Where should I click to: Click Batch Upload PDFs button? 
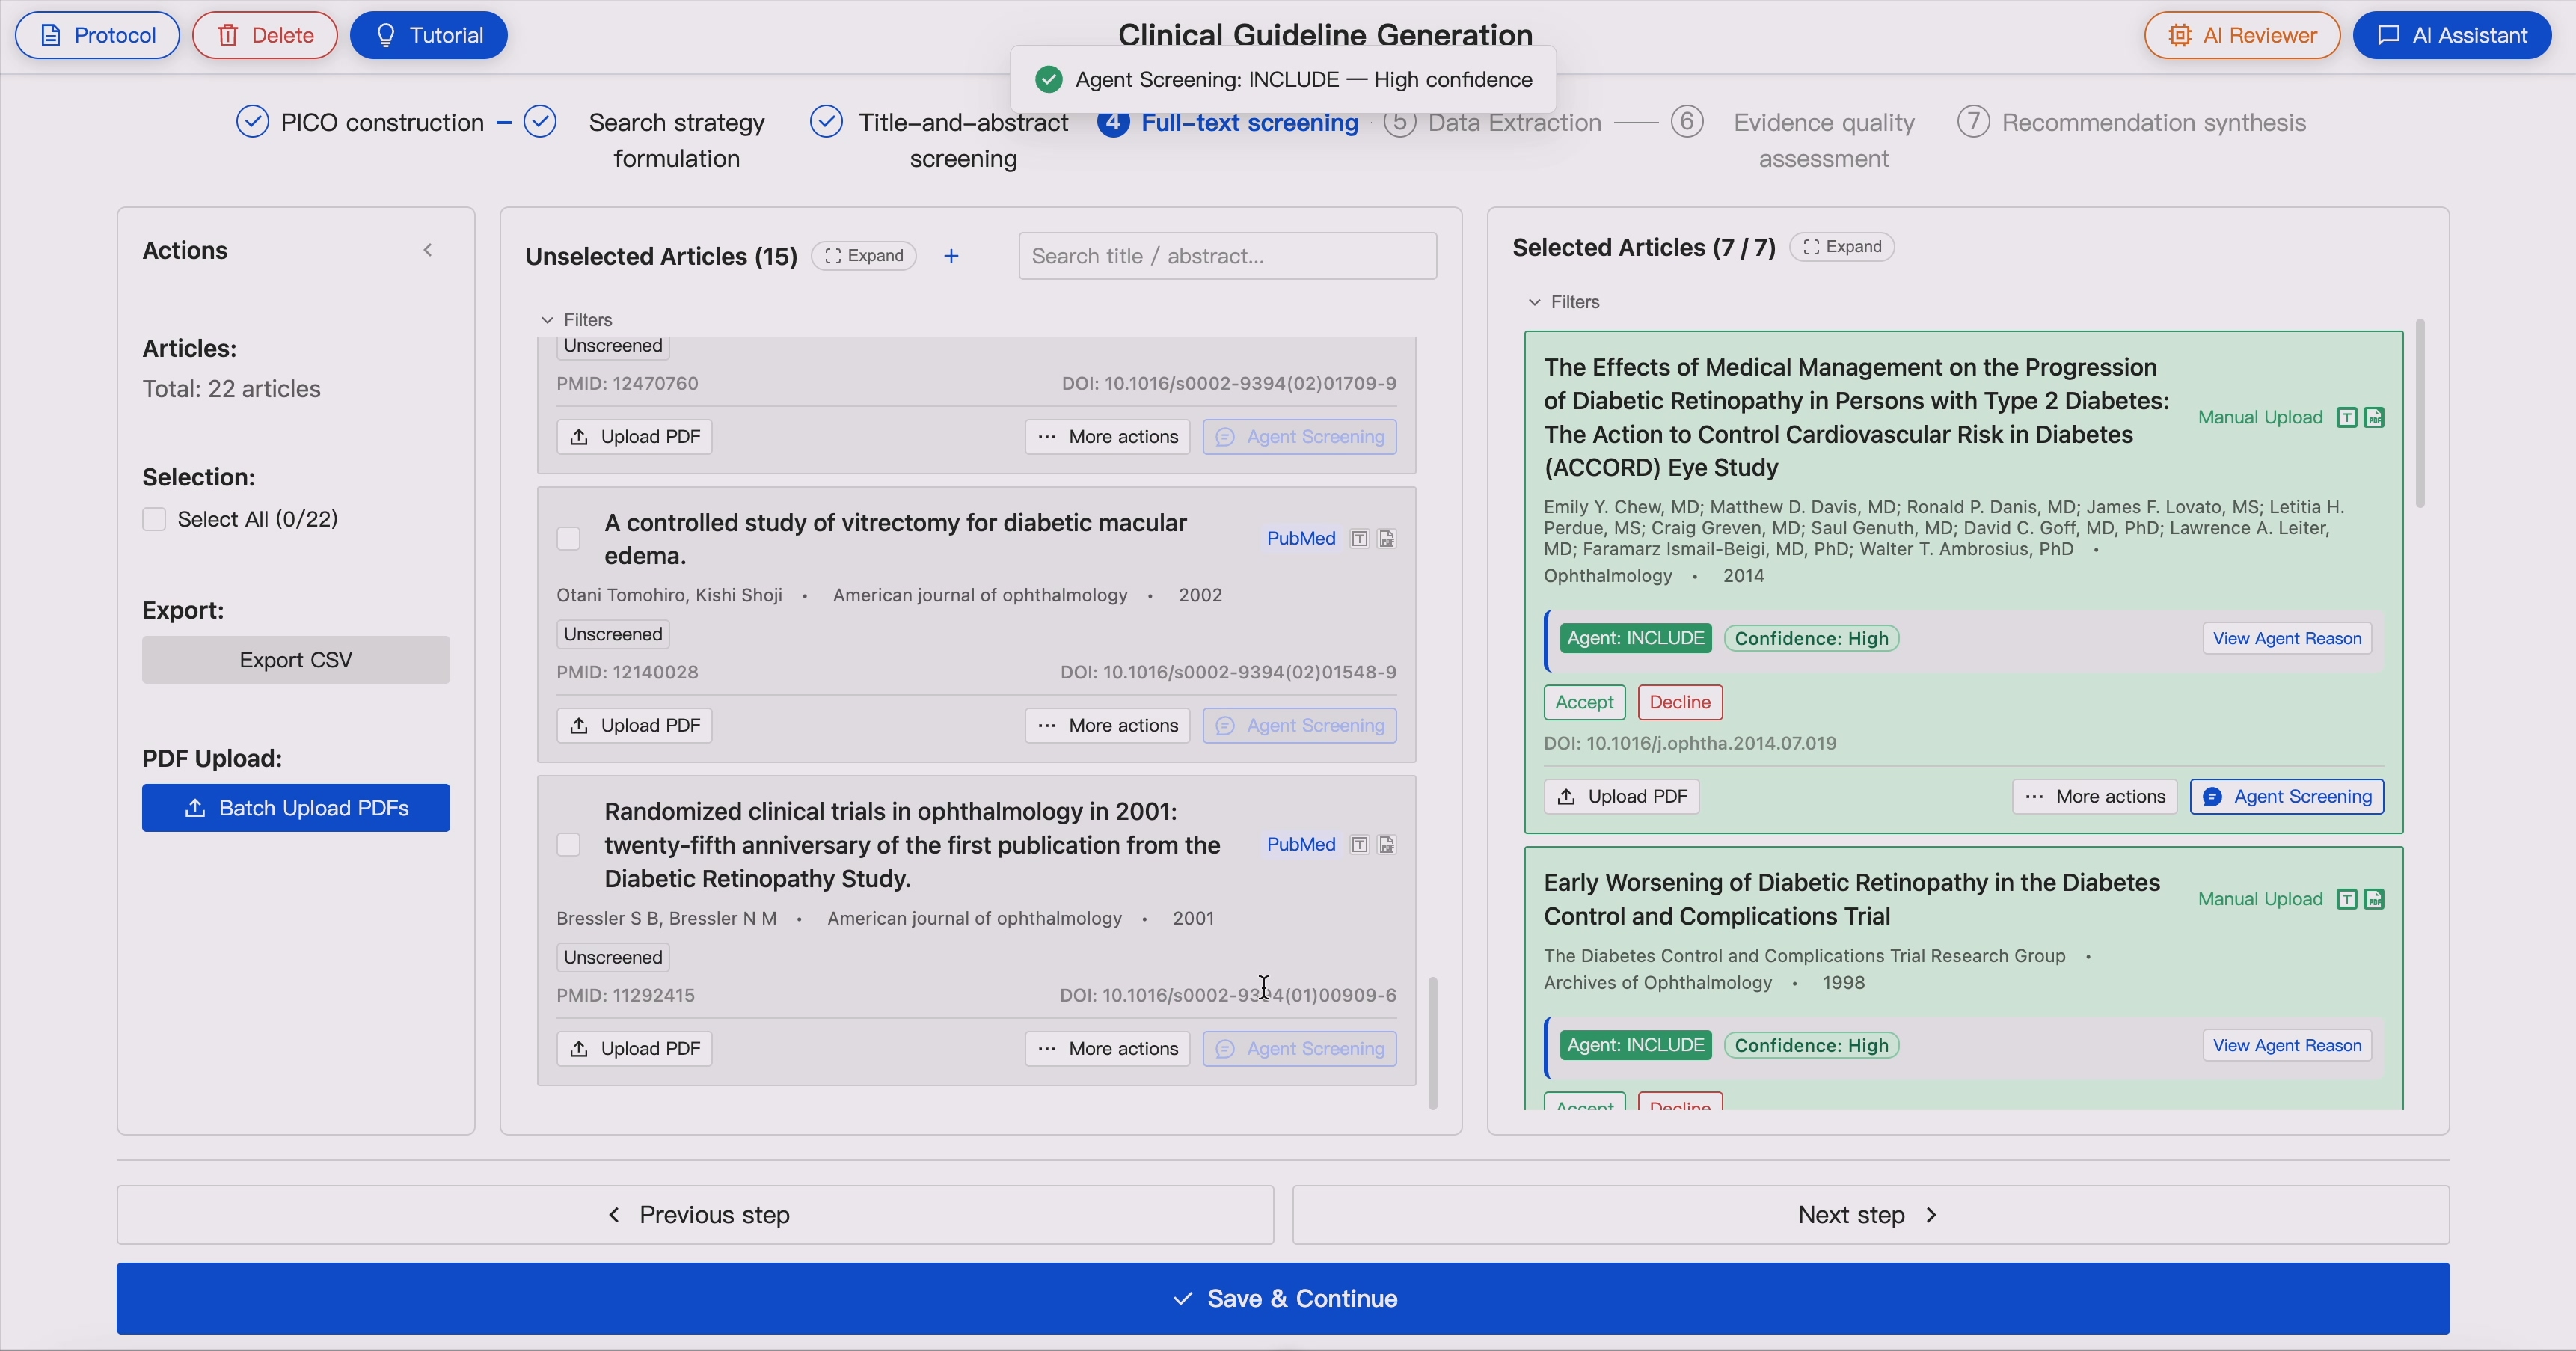tap(296, 808)
